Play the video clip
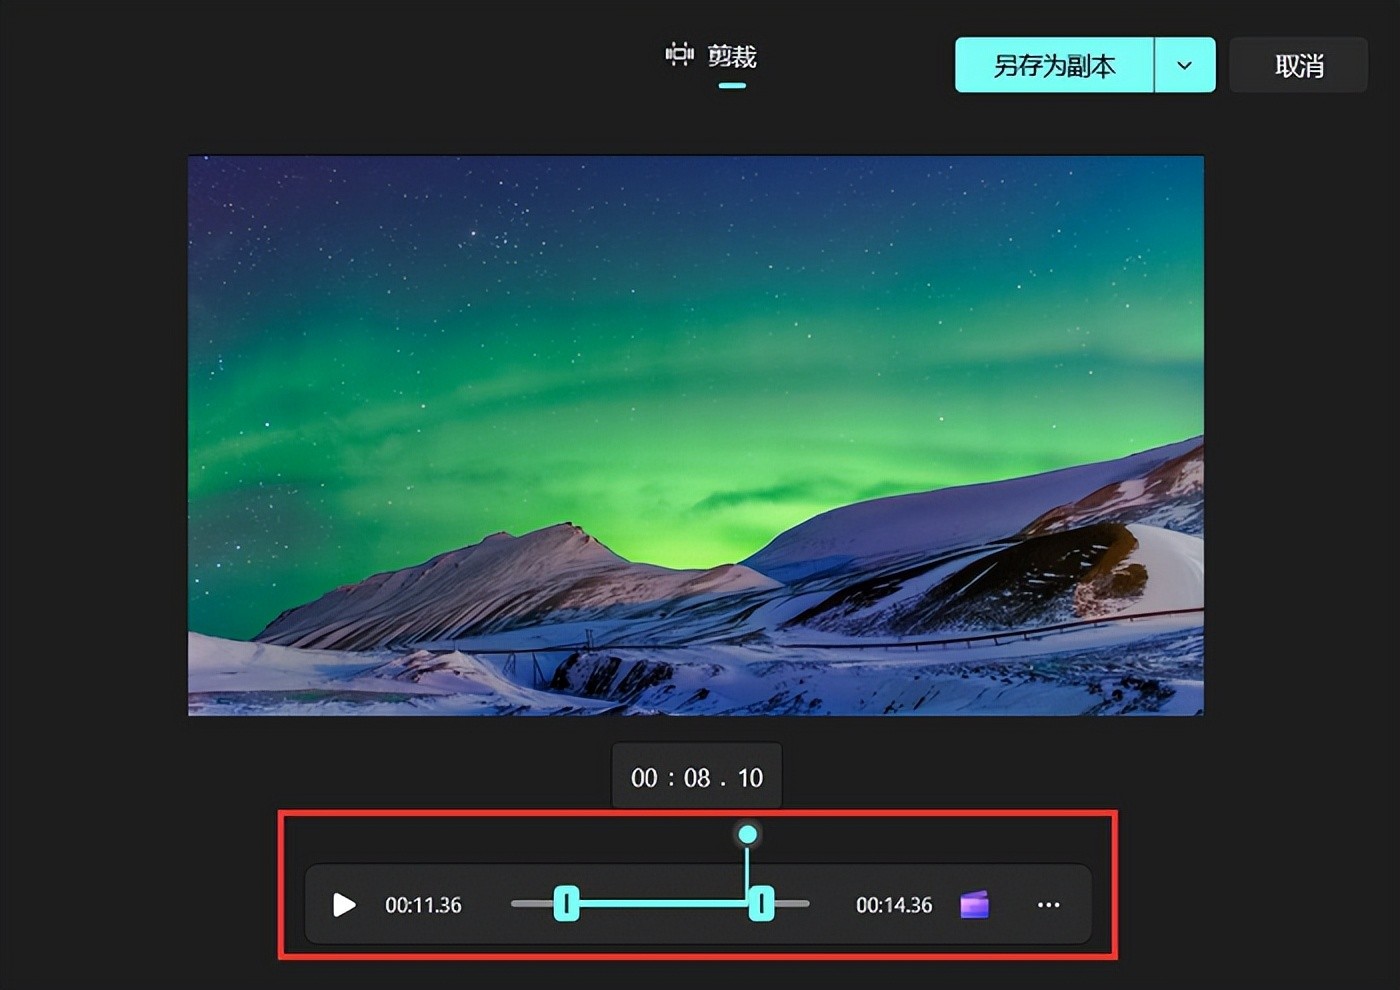The height and width of the screenshot is (990, 1400). [x=344, y=905]
